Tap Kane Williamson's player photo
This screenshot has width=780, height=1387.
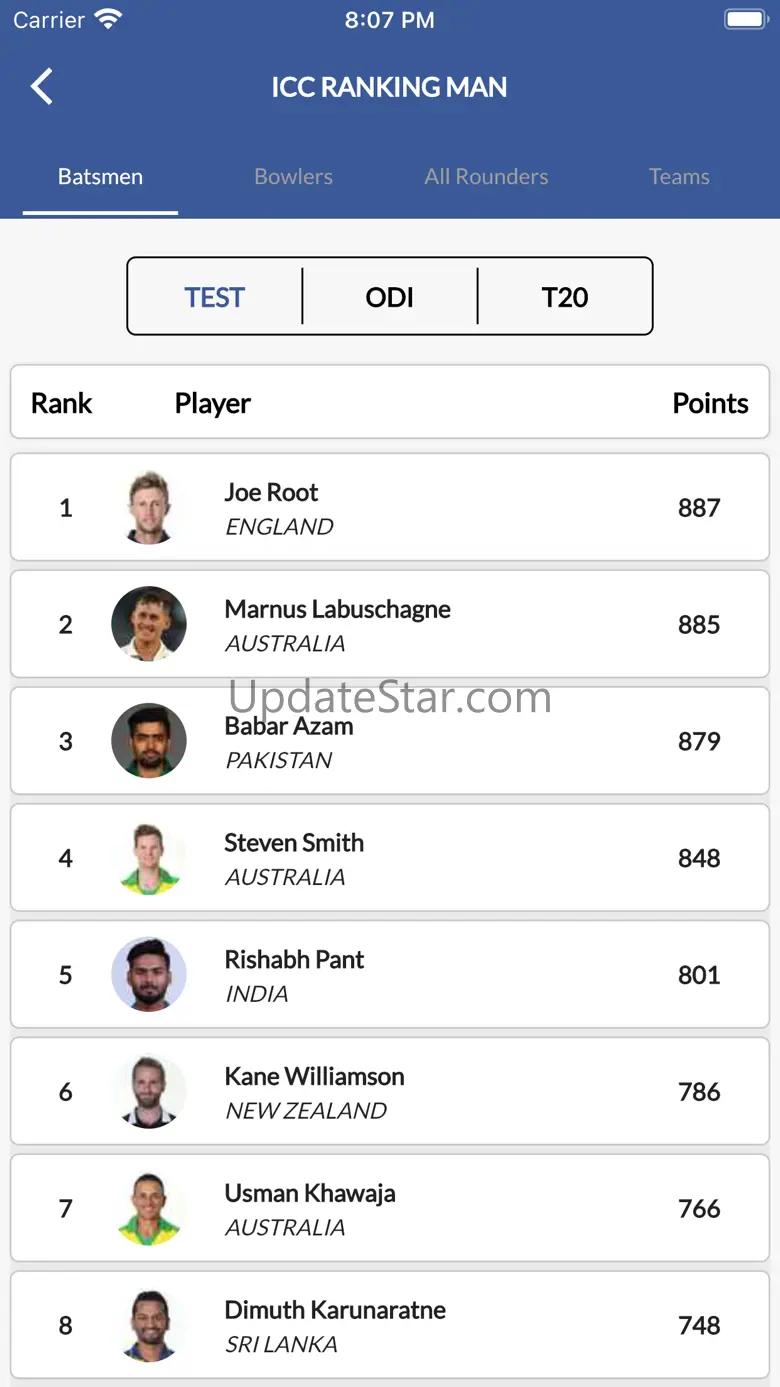point(149,1092)
